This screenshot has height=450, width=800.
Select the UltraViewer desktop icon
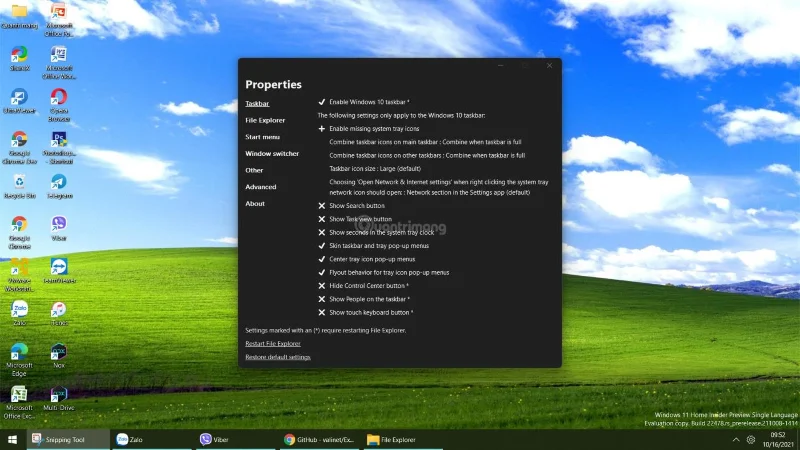[x=19, y=101]
